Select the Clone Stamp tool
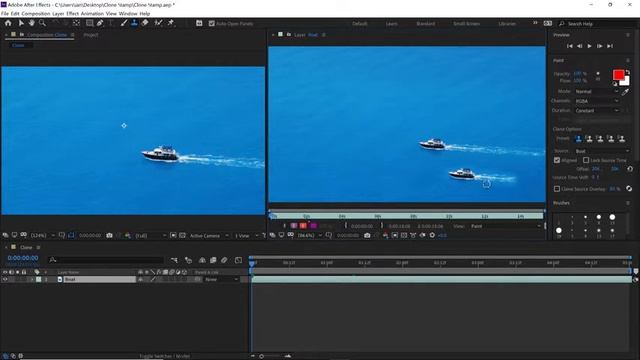Image resolution: width=640 pixels, height=360 pixels. pos(134,23)
